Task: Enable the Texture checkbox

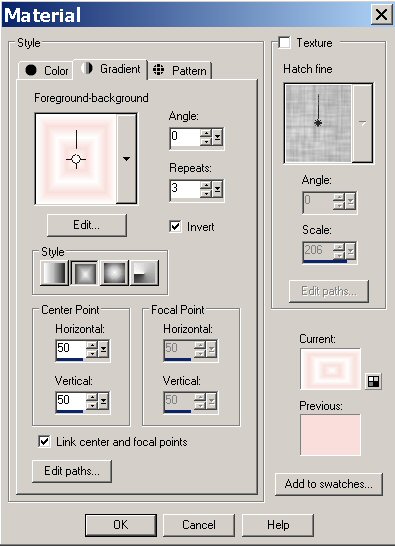Action: 285,43
